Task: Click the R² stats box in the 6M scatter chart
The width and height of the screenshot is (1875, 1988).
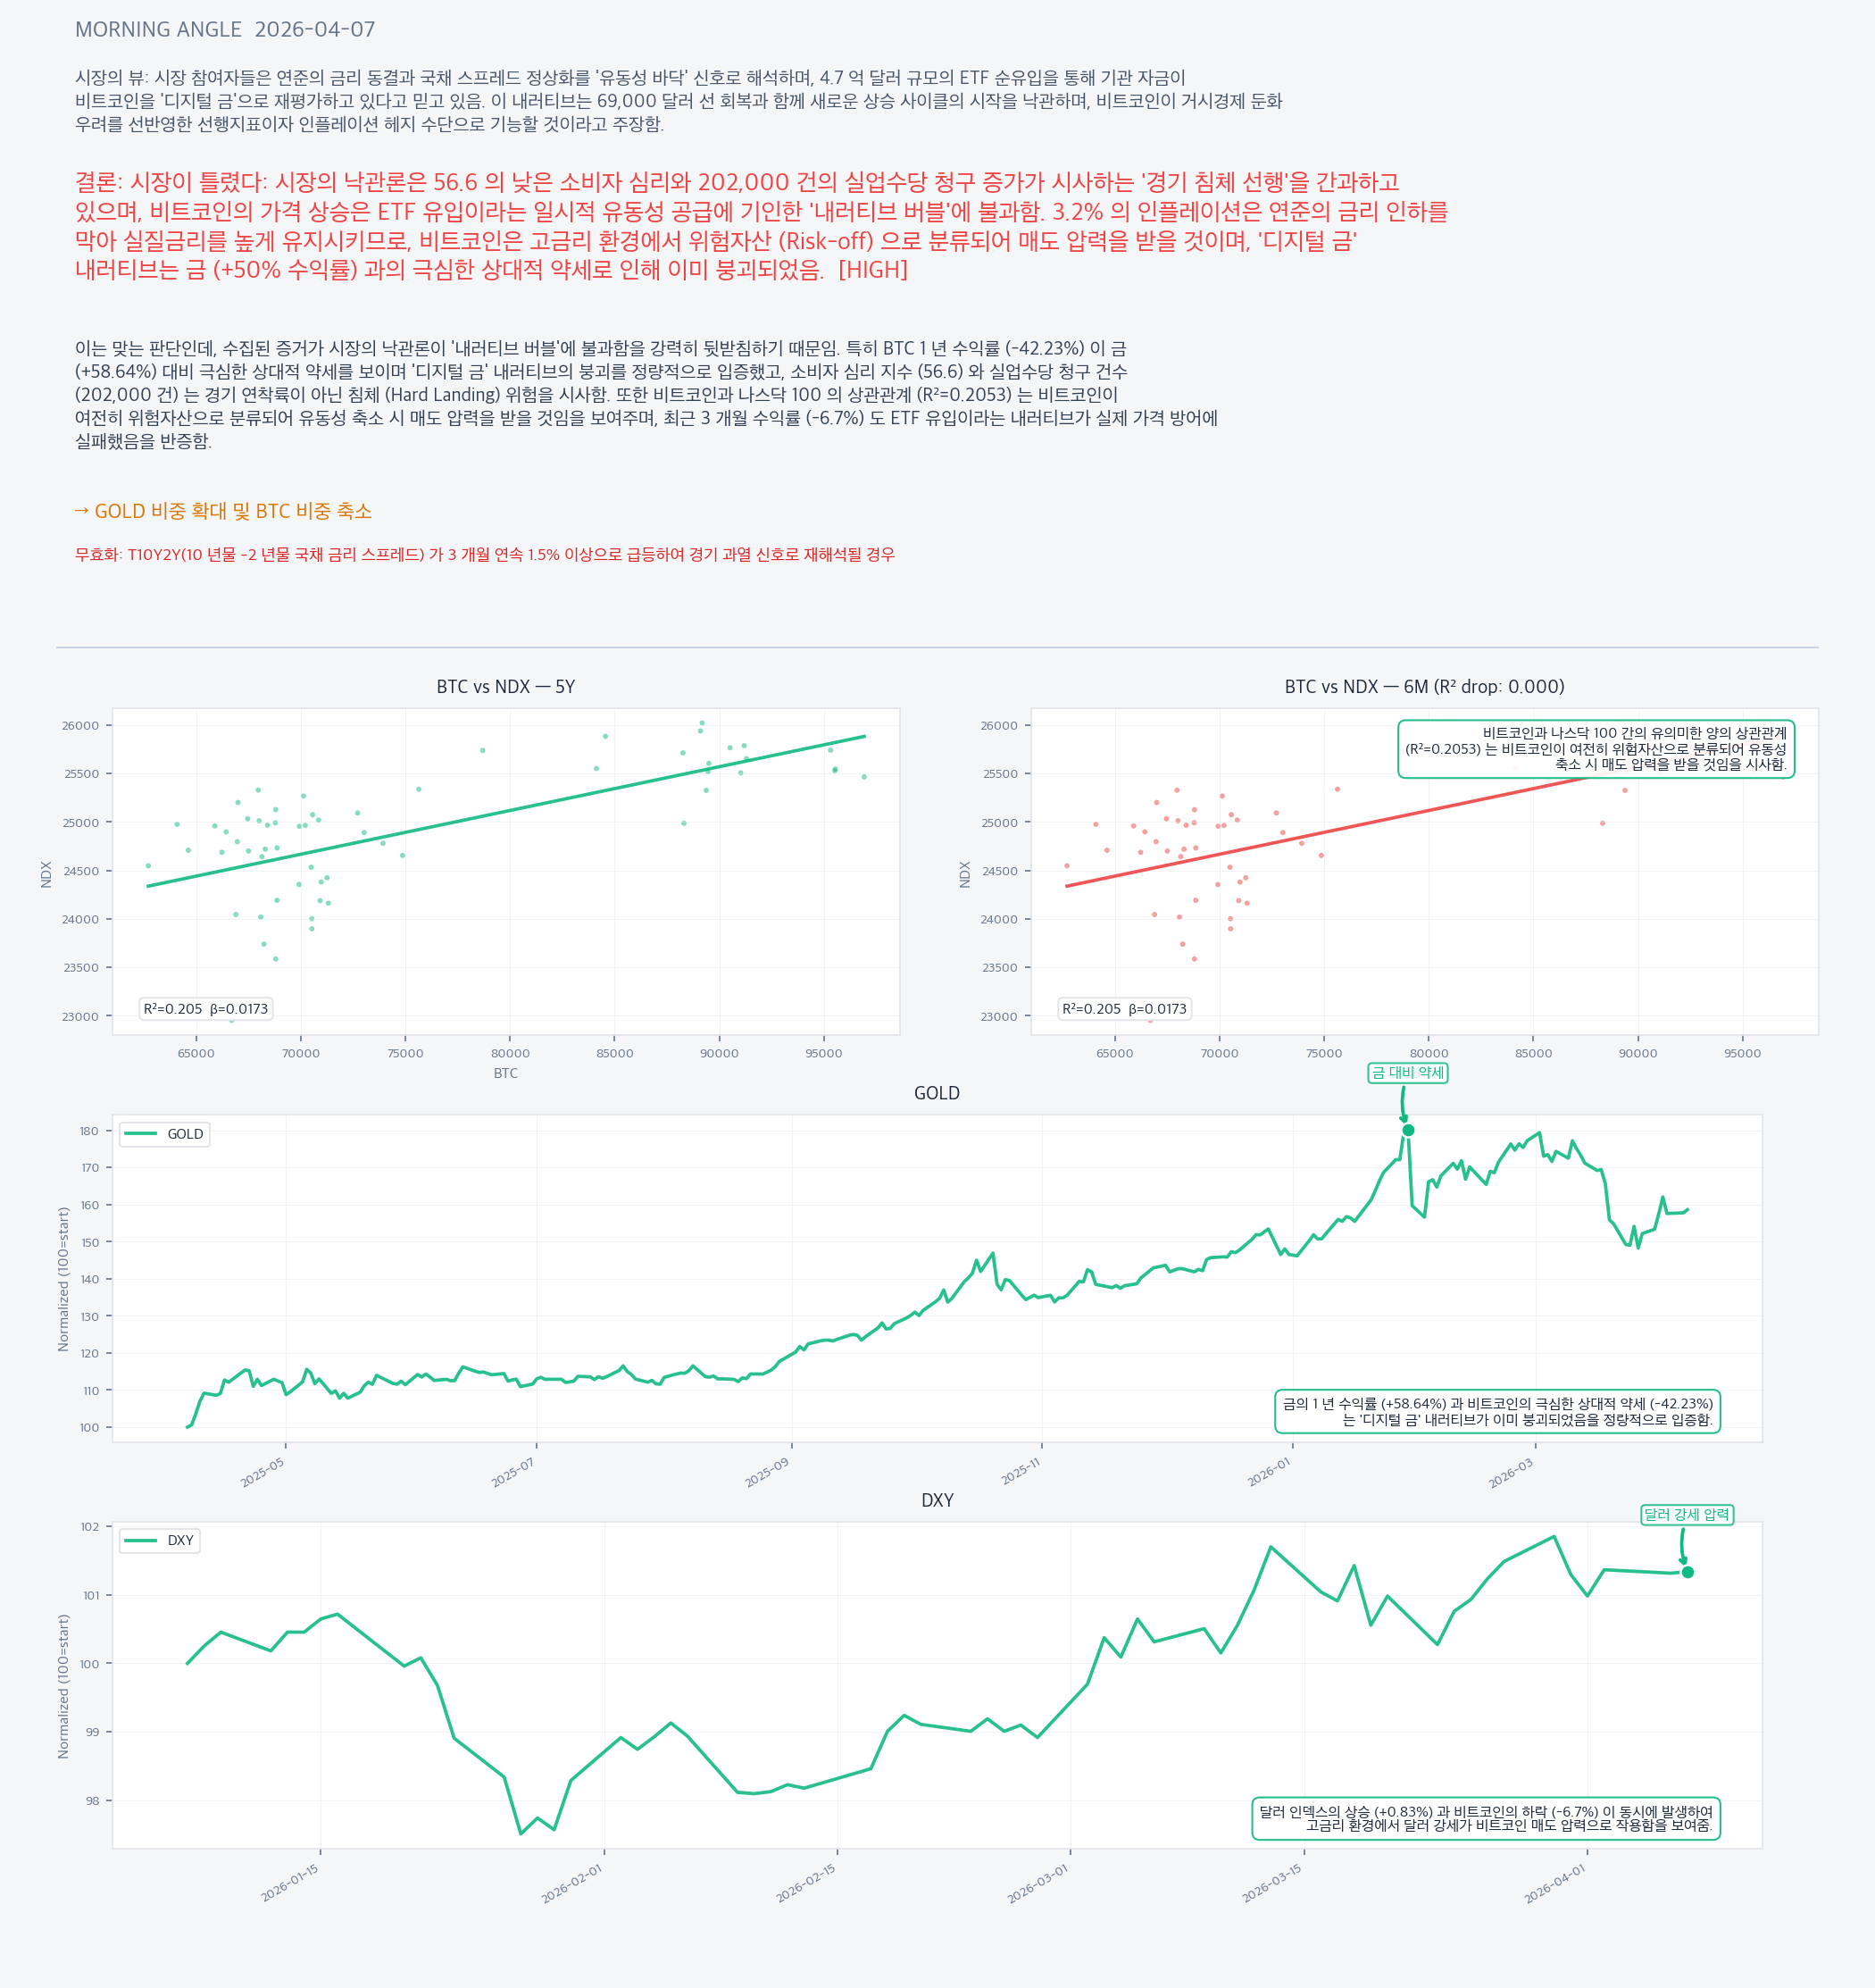Action: (1124, 1009)
